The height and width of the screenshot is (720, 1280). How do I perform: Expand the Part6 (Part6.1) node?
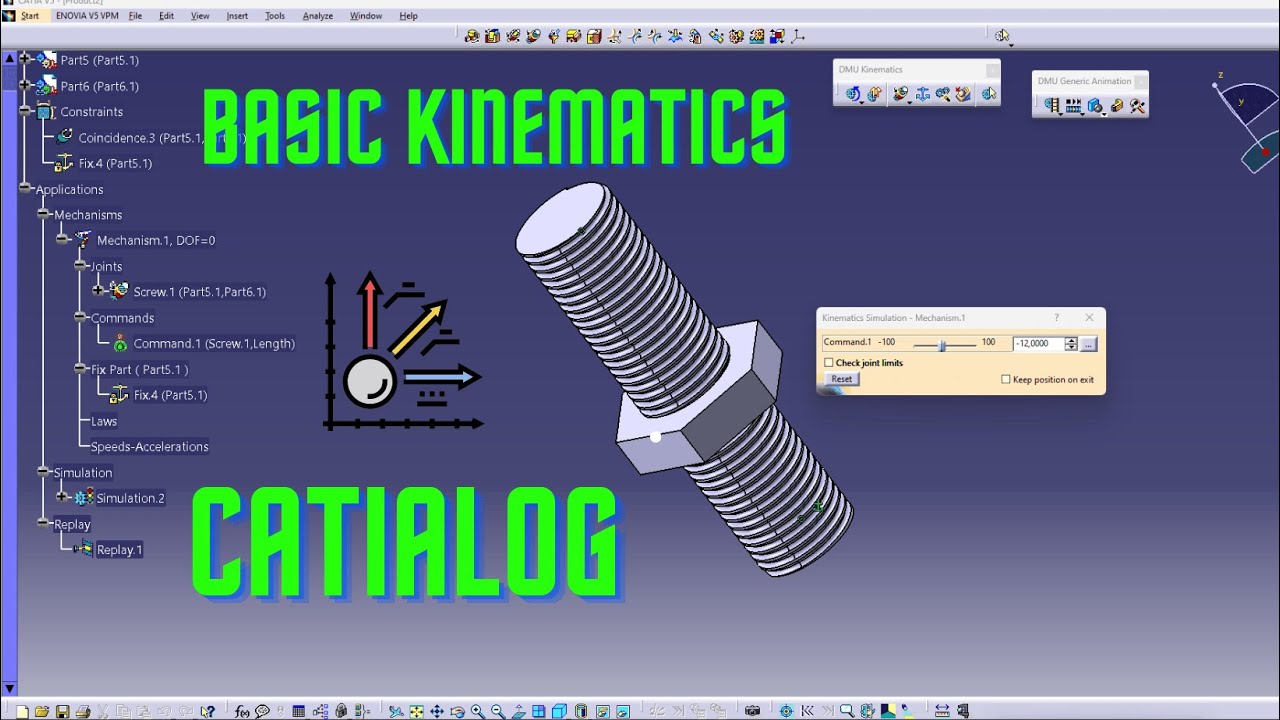coord(25,86)
